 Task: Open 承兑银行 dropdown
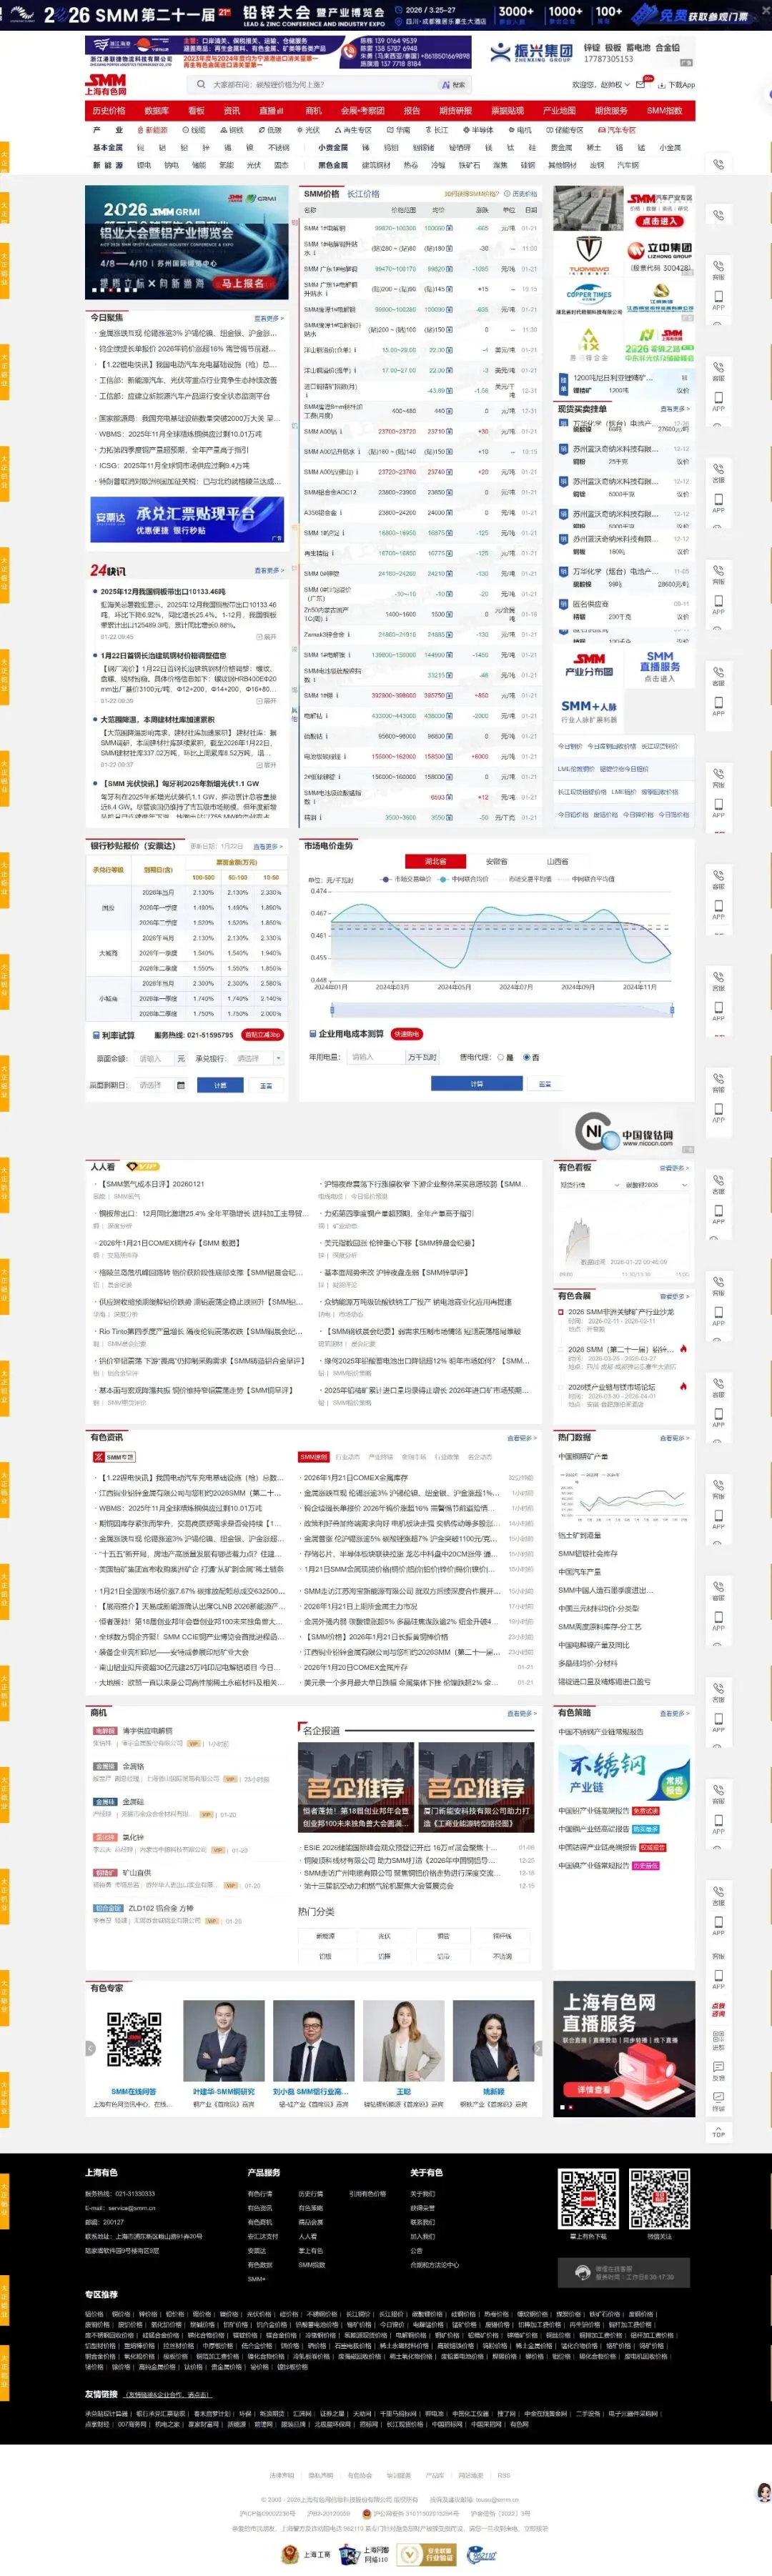(x=258, y=1058)
